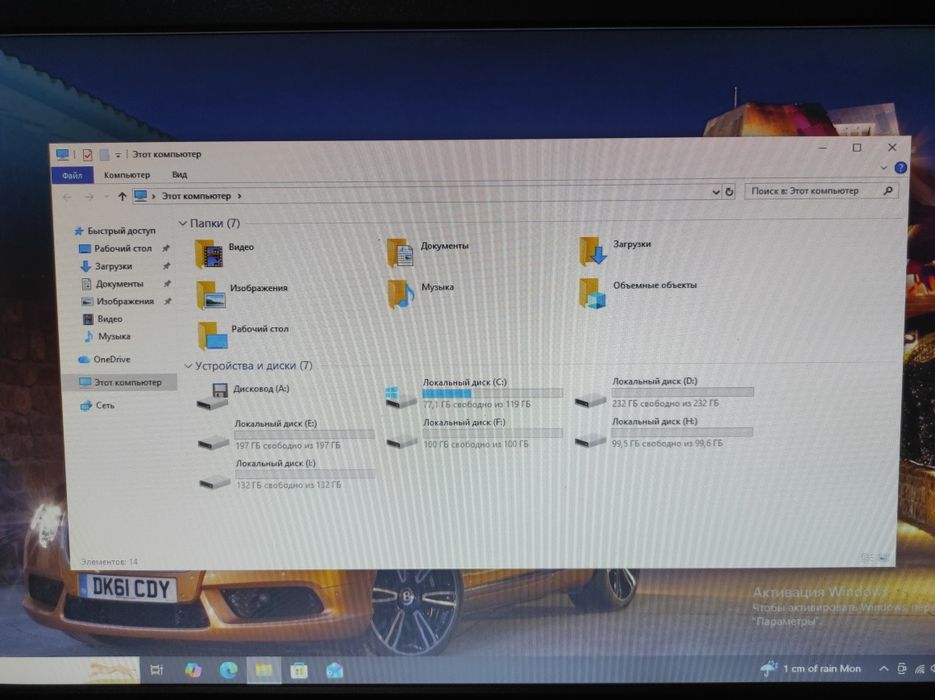Open the Загрузки folder icon
This screenshot has height=700, width=935.
pyautogui.click(x=592, y=250)
